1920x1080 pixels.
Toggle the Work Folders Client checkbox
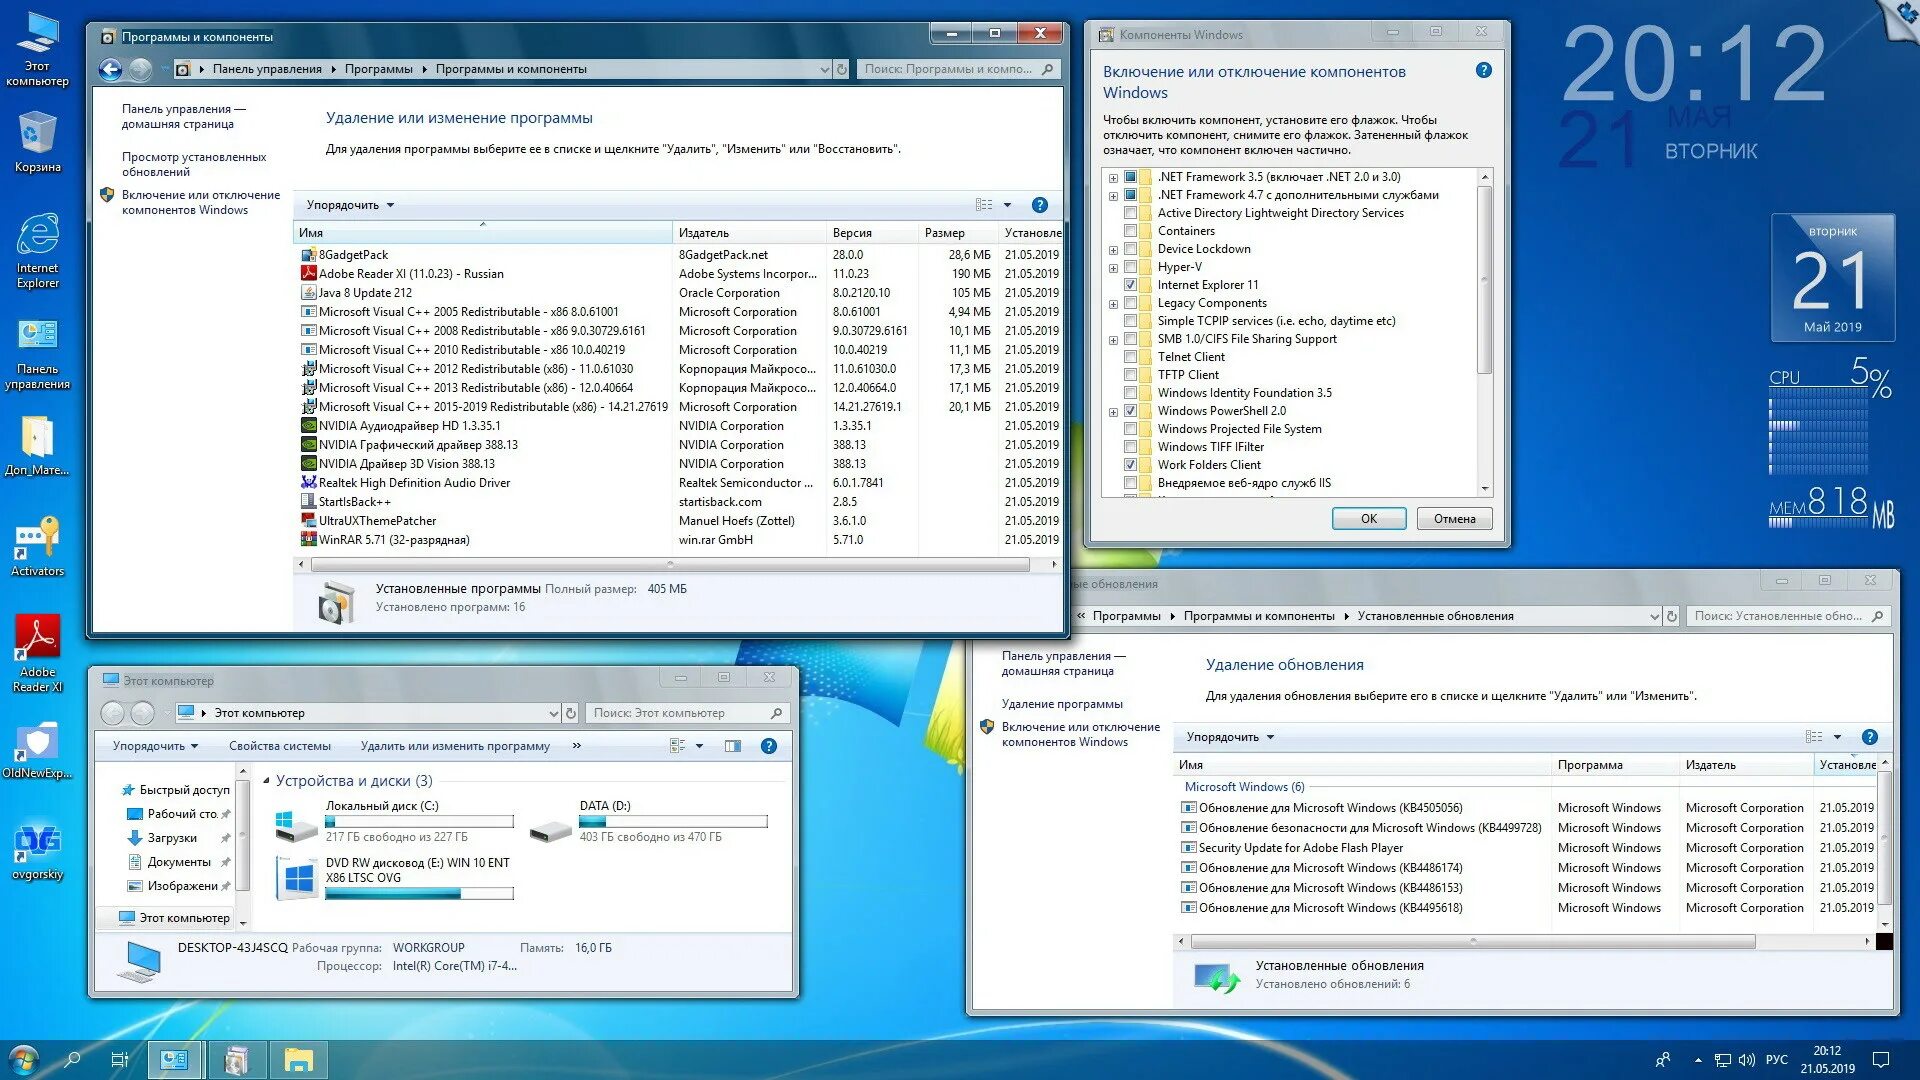tap(1130, 465)
